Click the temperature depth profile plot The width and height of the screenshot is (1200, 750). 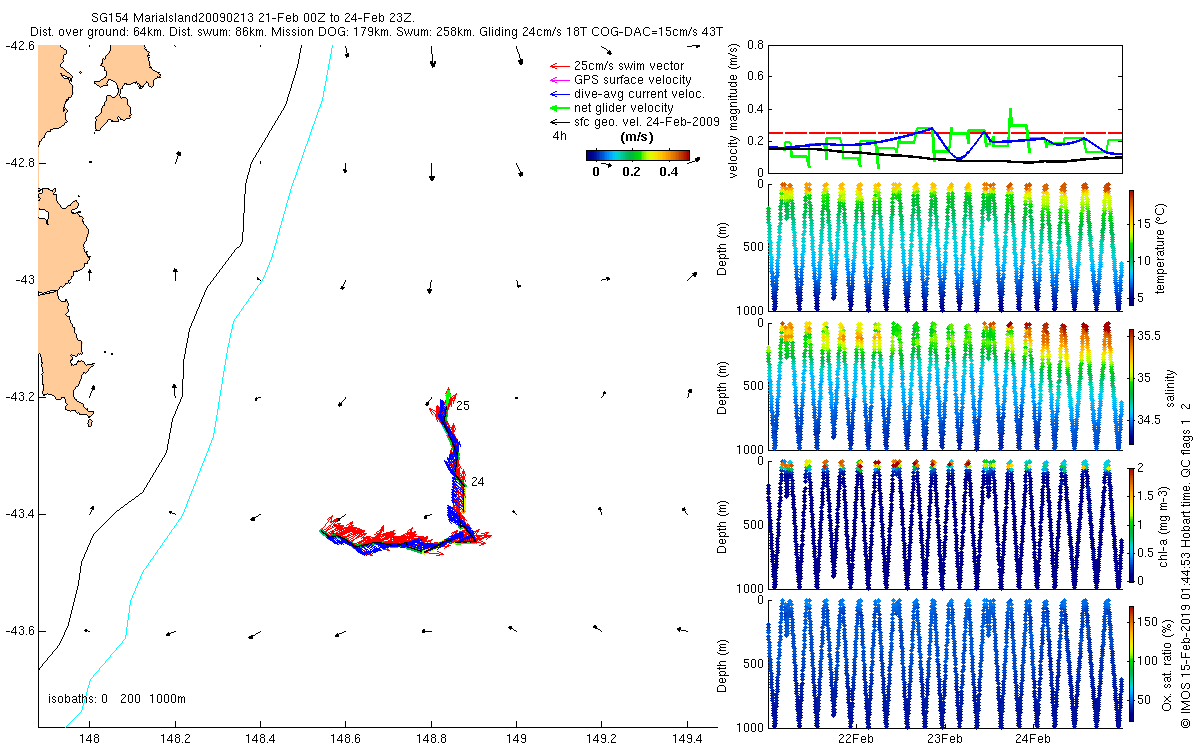pyautogui.click(x=944, y=247)
